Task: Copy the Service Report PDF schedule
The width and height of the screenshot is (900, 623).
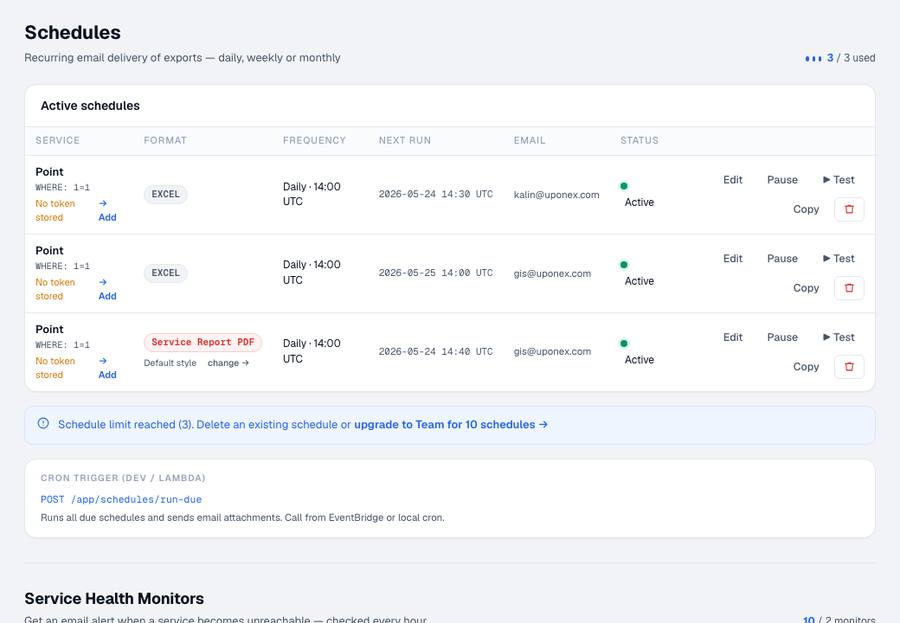Action: coord(806,366)
